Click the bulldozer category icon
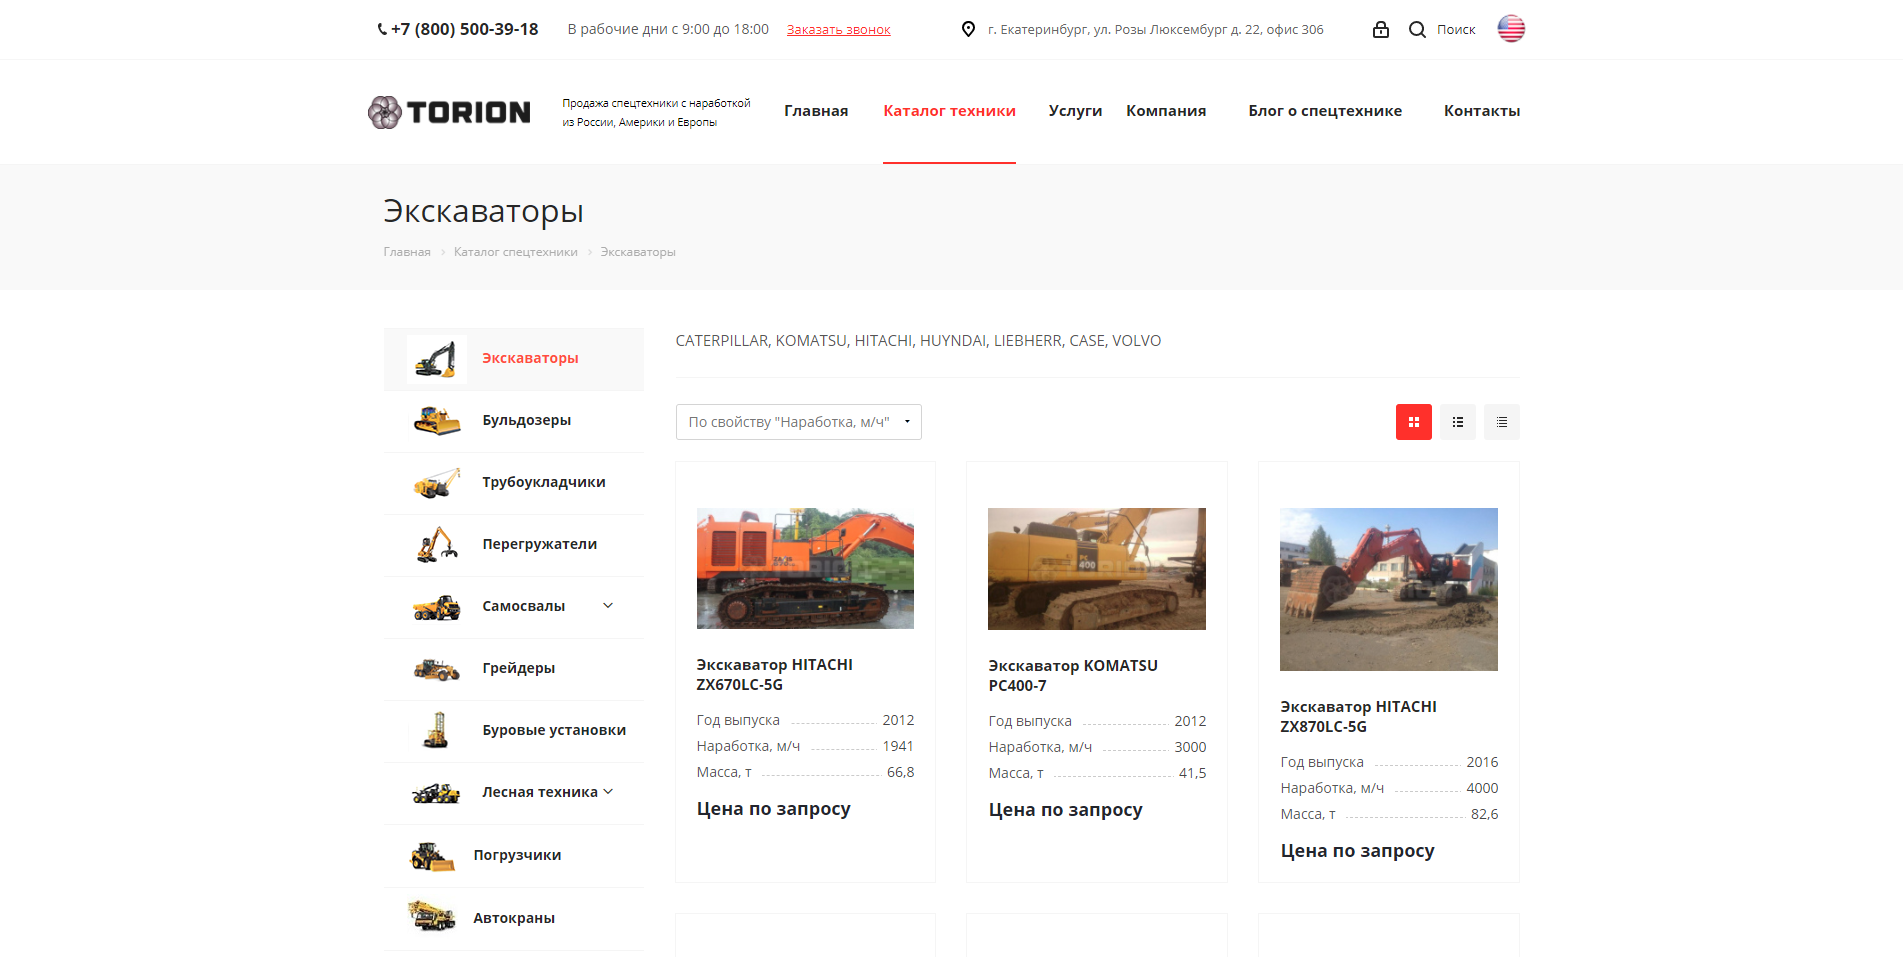The height and width of the screenshot is (957, 1903). click(437, 421)
